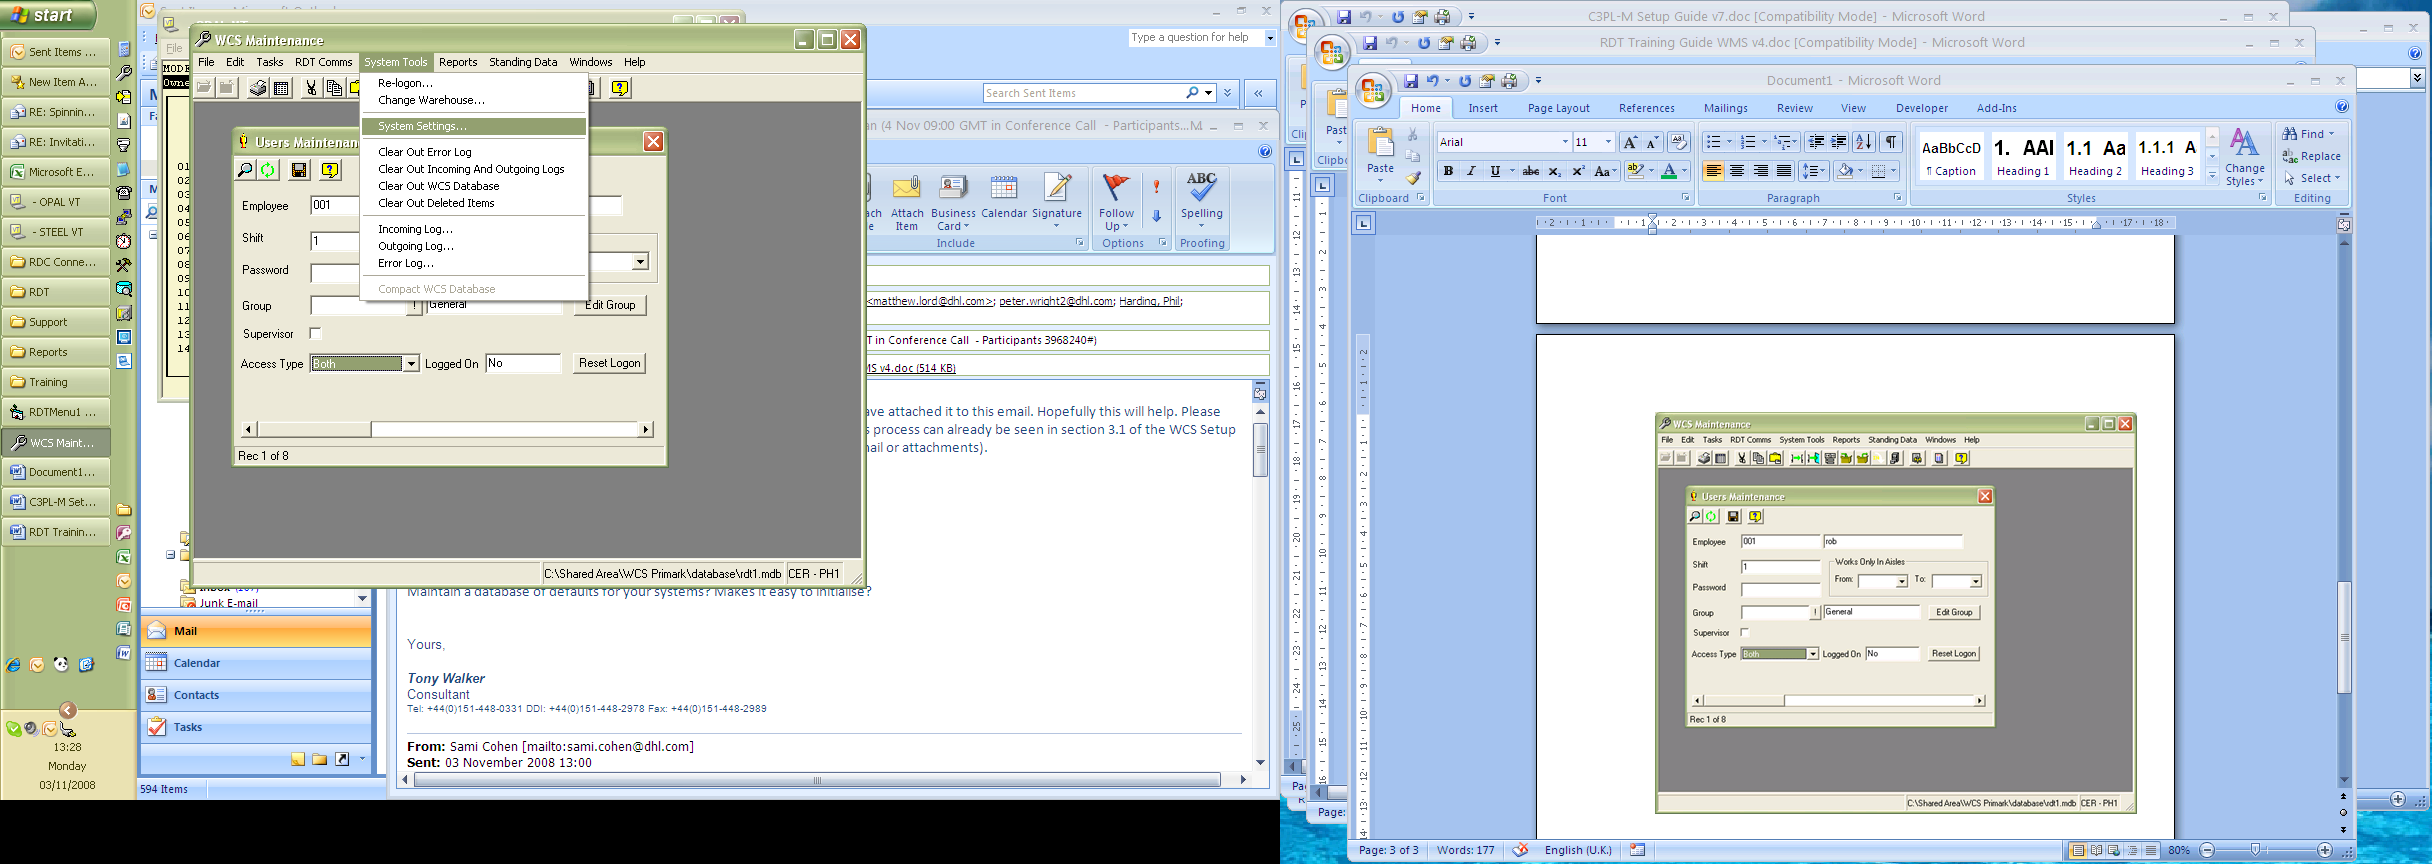Click Edit Group button in Users Maintenance
This screenshot has width=2432, height=864.
[x=609, y=305]
